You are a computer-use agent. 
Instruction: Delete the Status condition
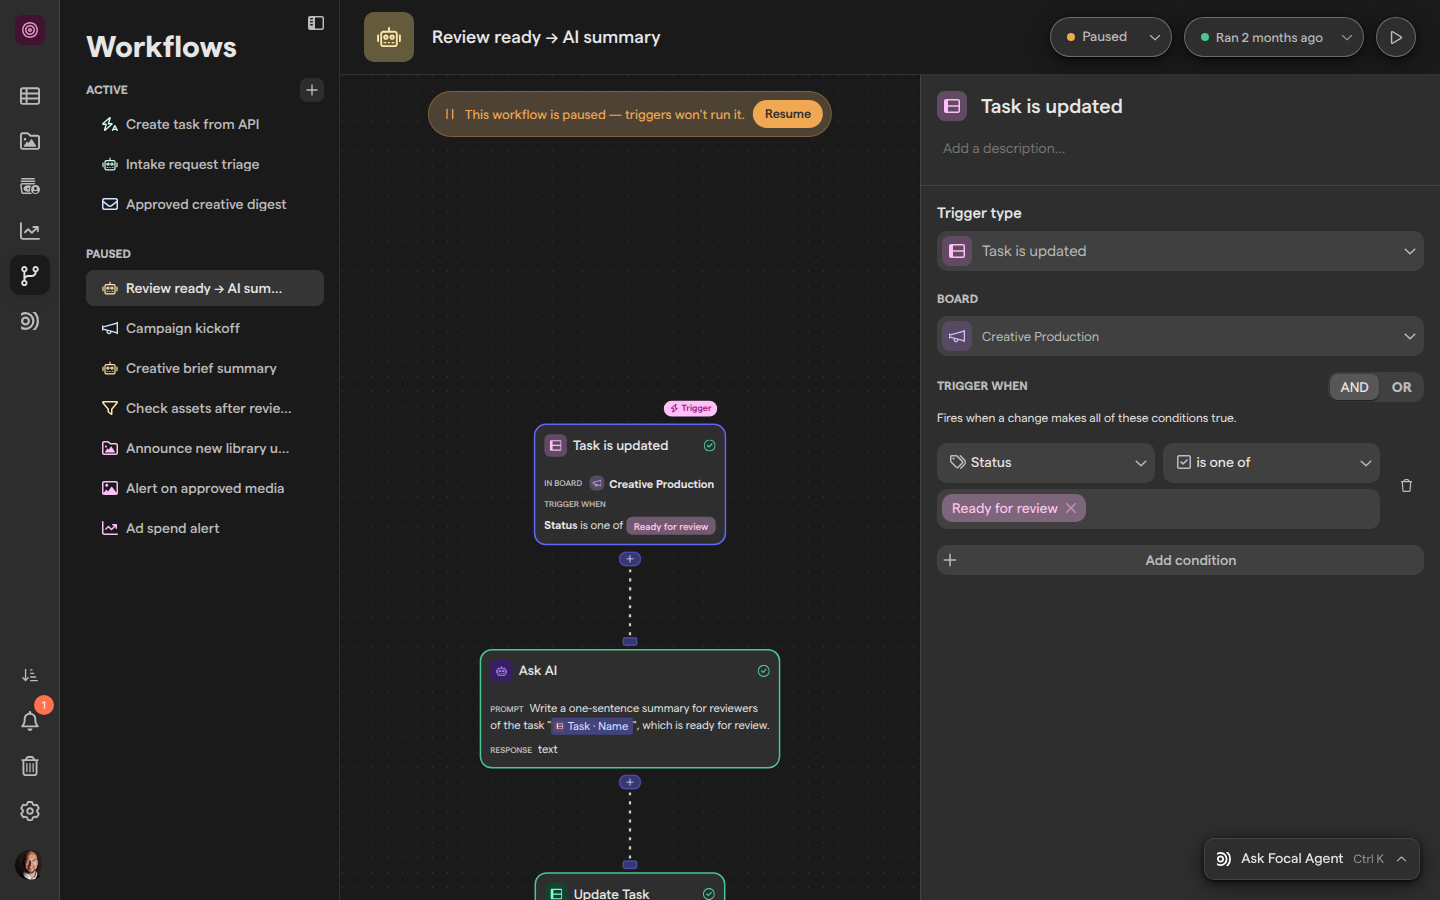tap(1406, 485)
